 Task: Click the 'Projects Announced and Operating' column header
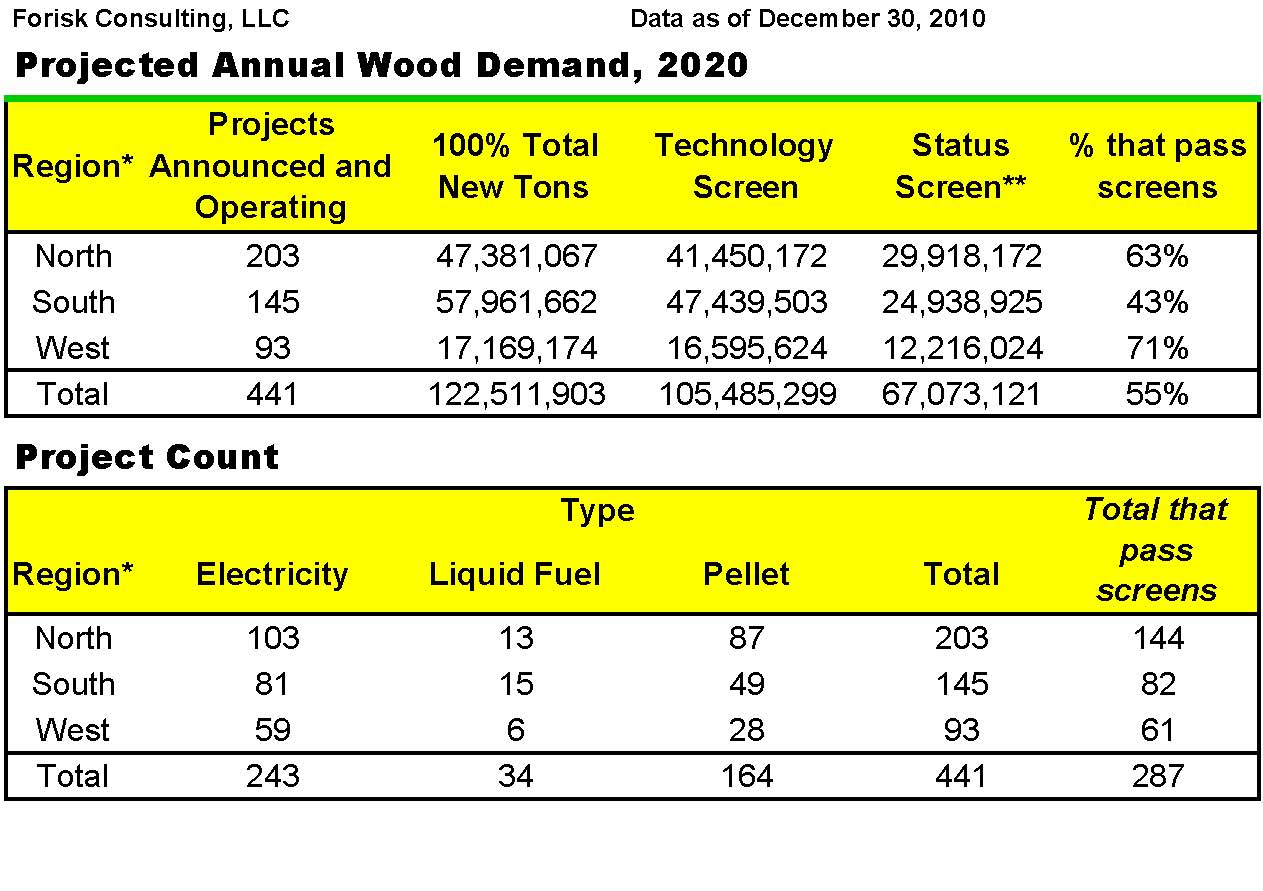270,166
